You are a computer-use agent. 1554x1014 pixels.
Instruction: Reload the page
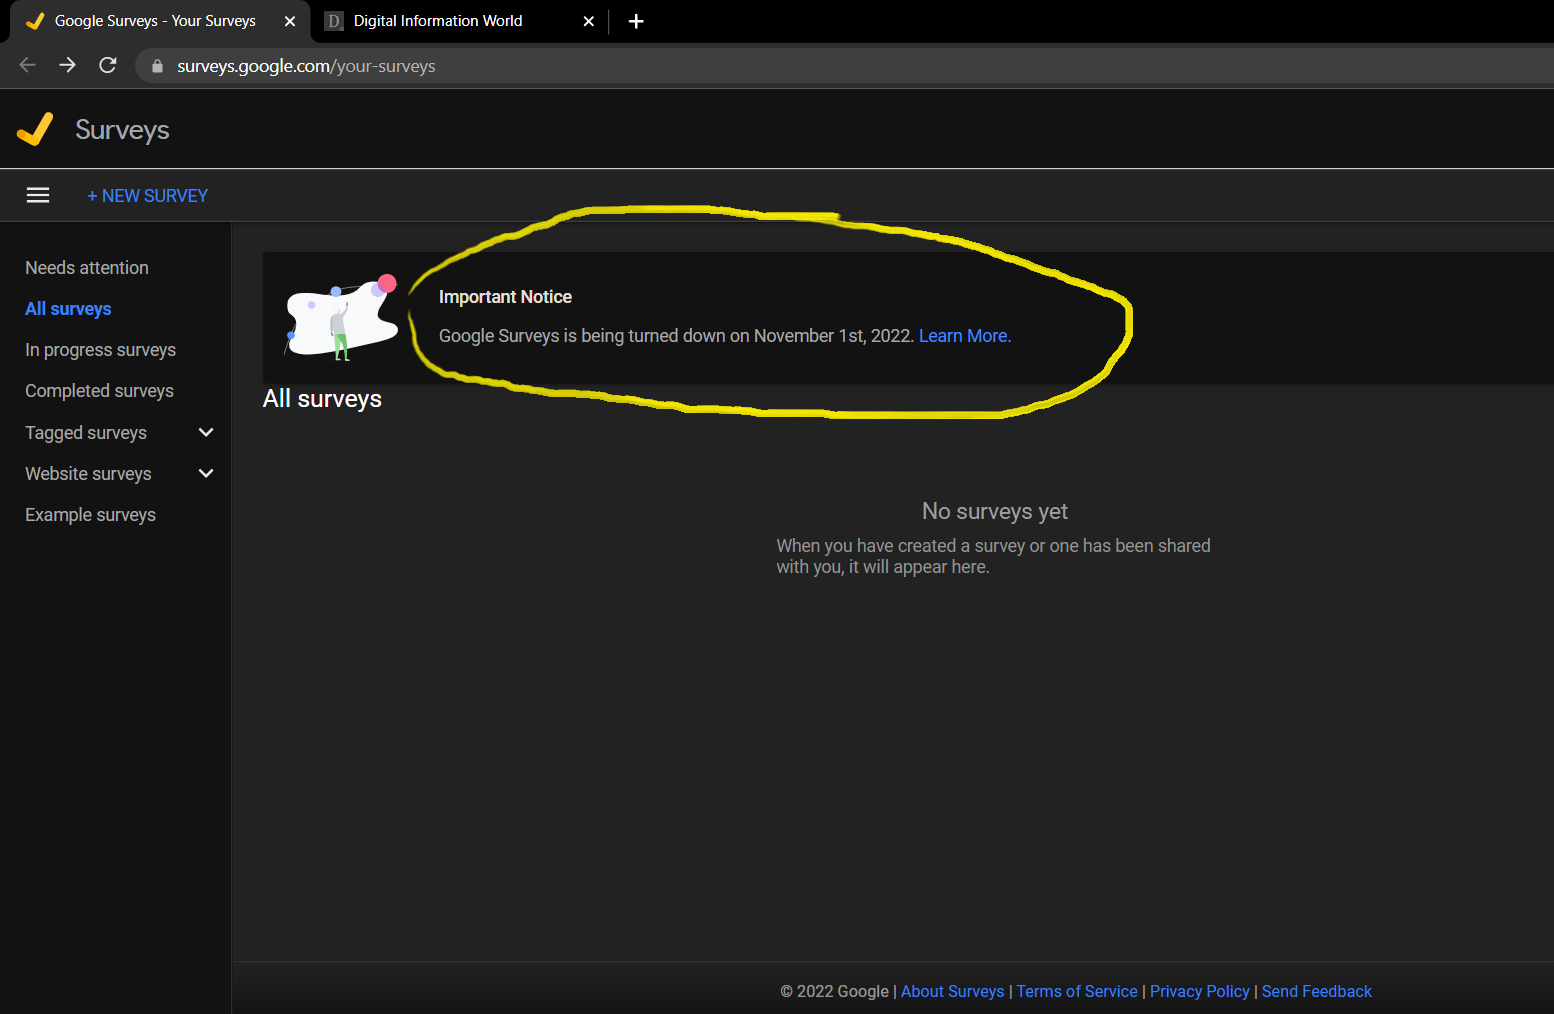point(108,65)
